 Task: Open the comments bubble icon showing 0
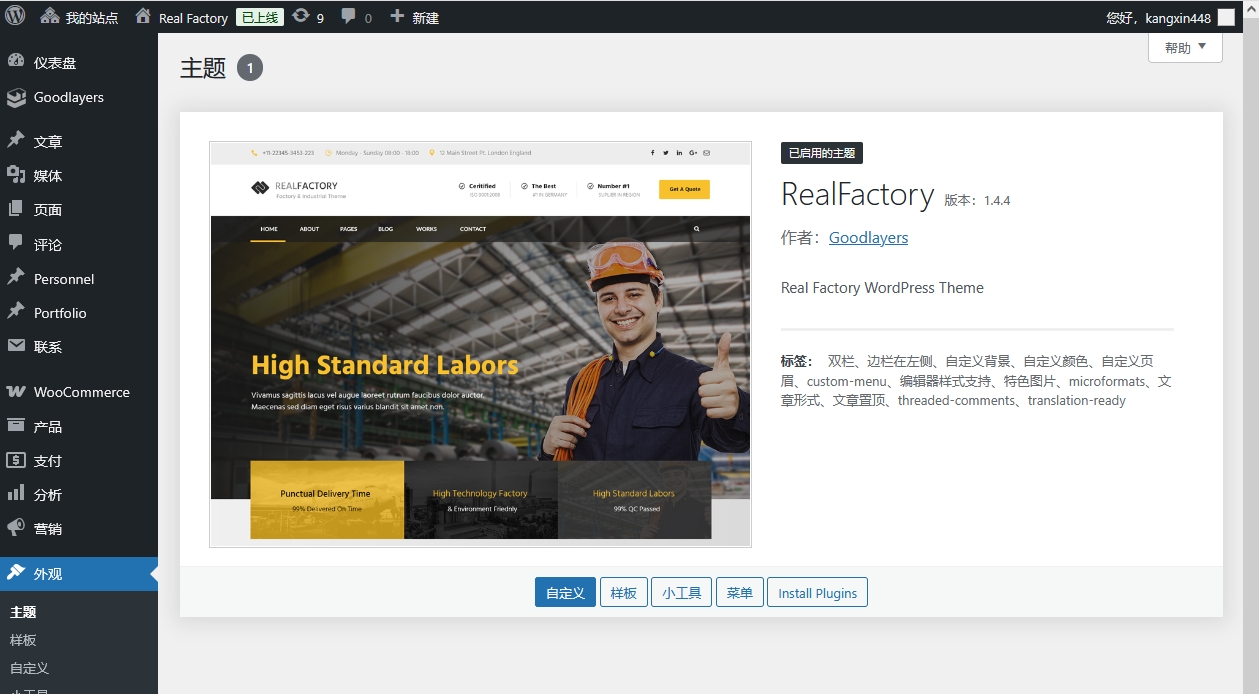[349, 17]
